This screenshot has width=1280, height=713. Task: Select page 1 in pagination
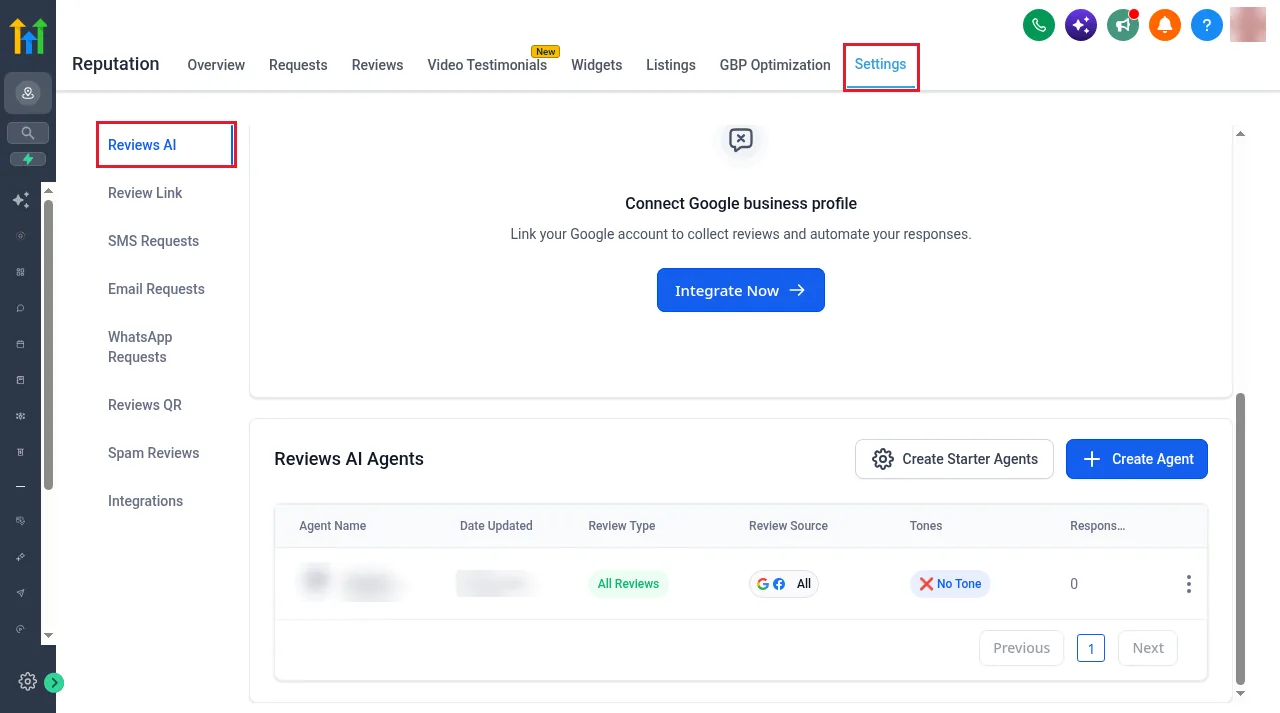pyautogui.click(x=1091, y=648)
